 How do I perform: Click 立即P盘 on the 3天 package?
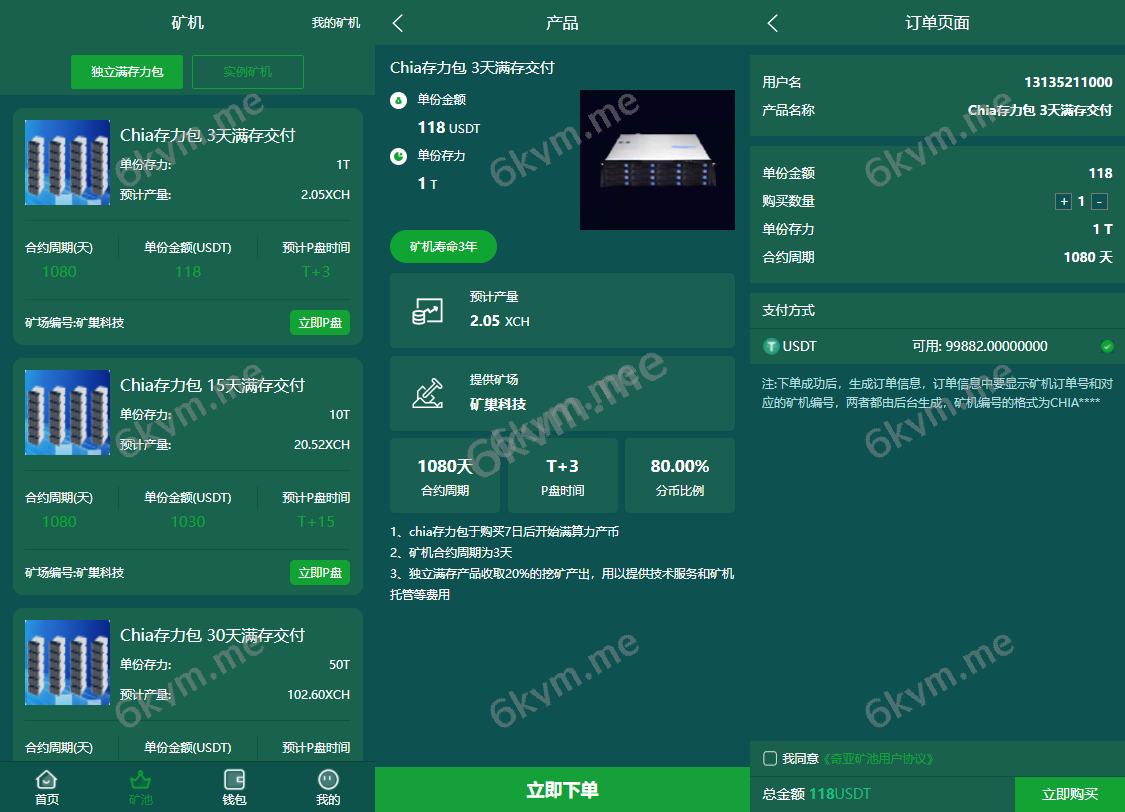point(319,323)
